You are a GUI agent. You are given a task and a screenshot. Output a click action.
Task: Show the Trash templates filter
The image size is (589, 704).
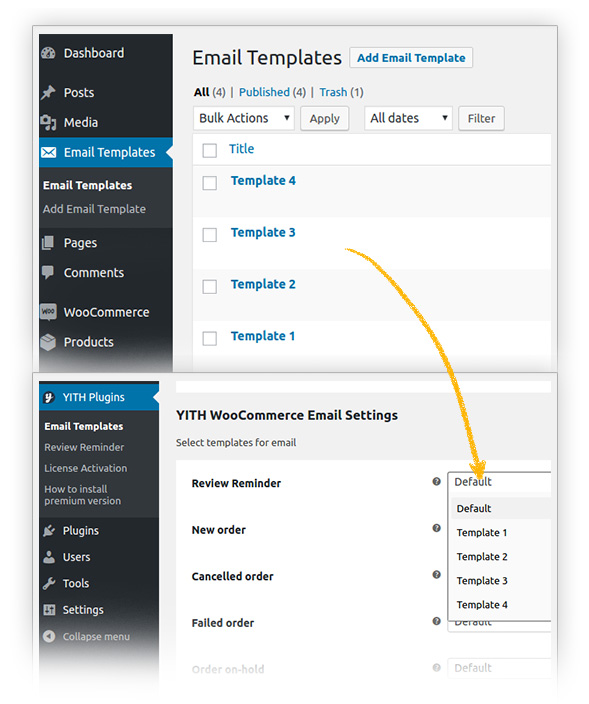(333, 92)
